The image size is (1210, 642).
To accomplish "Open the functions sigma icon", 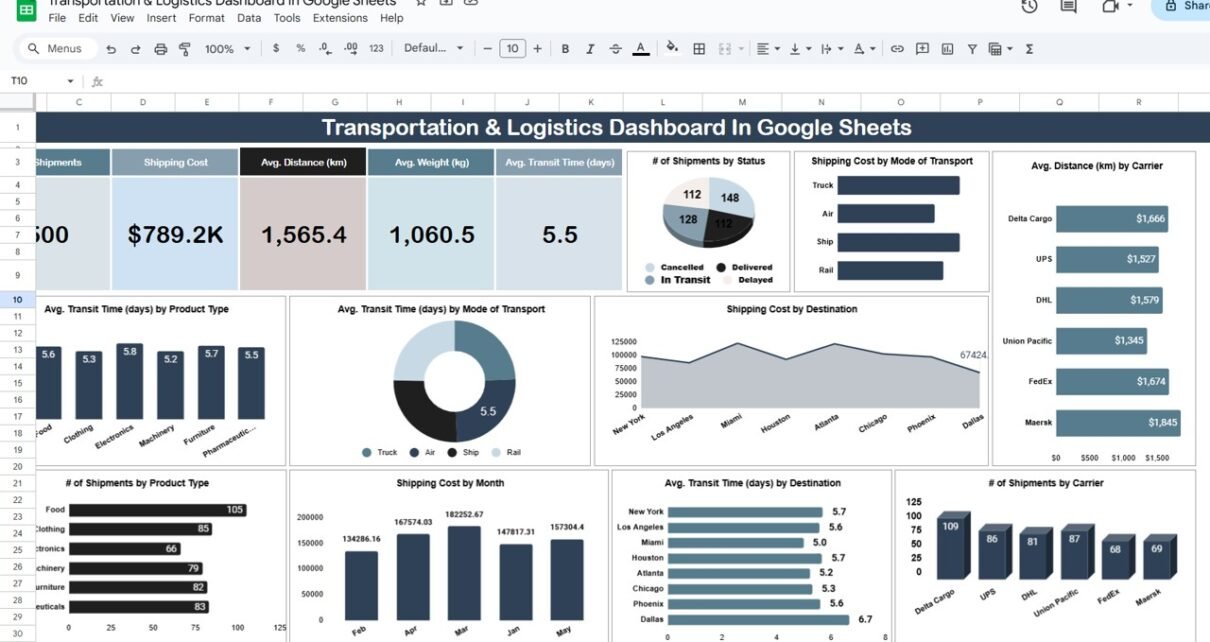I will [1029, 48].
